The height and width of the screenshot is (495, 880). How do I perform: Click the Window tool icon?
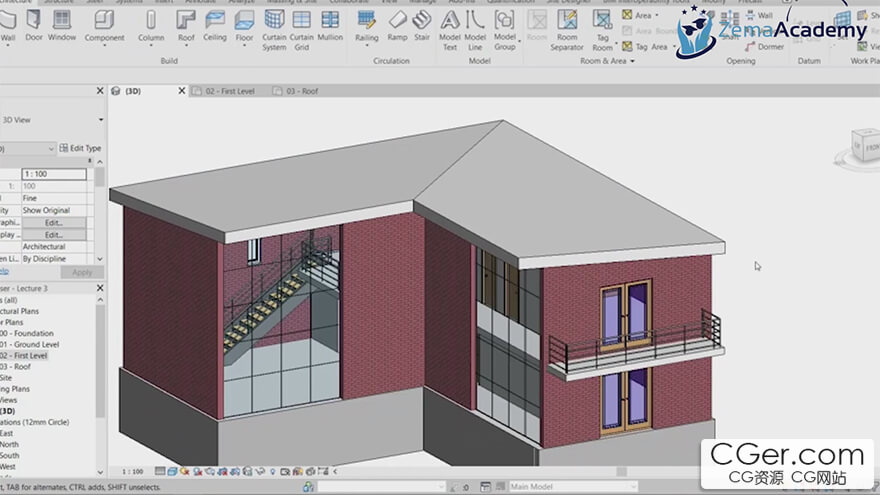[62, 24]
